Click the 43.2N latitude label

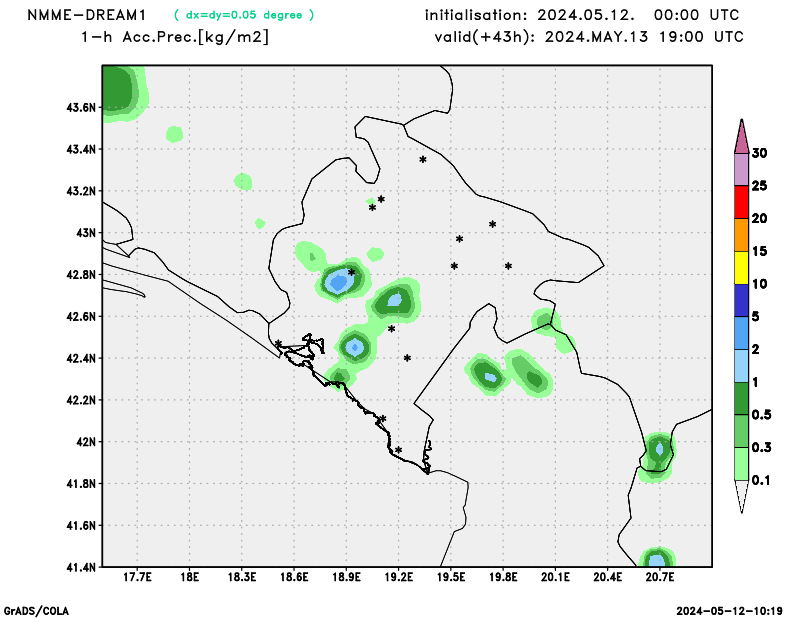81,191
